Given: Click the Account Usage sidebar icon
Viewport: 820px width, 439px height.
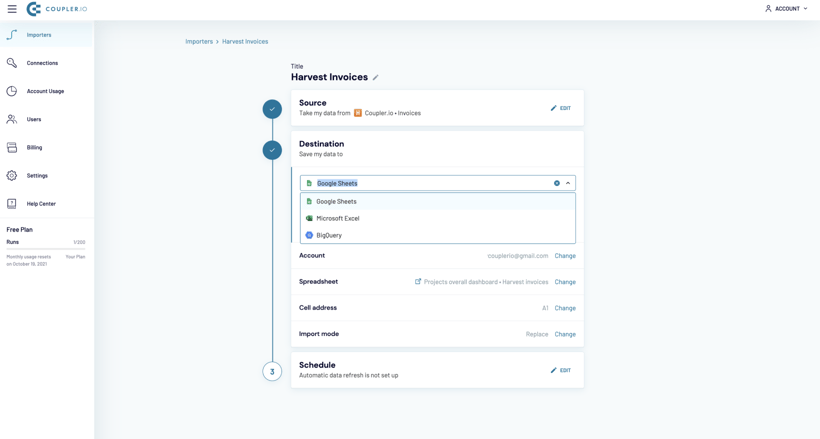Looking at the screenshot, I should pyautogui.click(x=12, y=91).
